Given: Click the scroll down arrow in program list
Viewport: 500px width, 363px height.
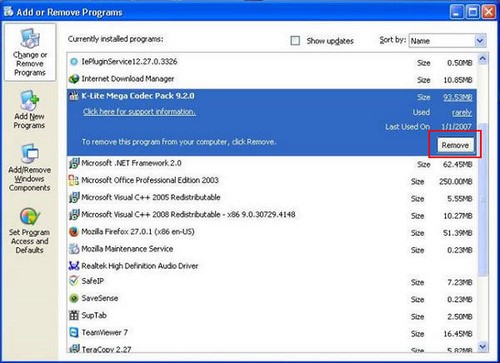Looking at the screenshot, I should [x=483, y=347].
